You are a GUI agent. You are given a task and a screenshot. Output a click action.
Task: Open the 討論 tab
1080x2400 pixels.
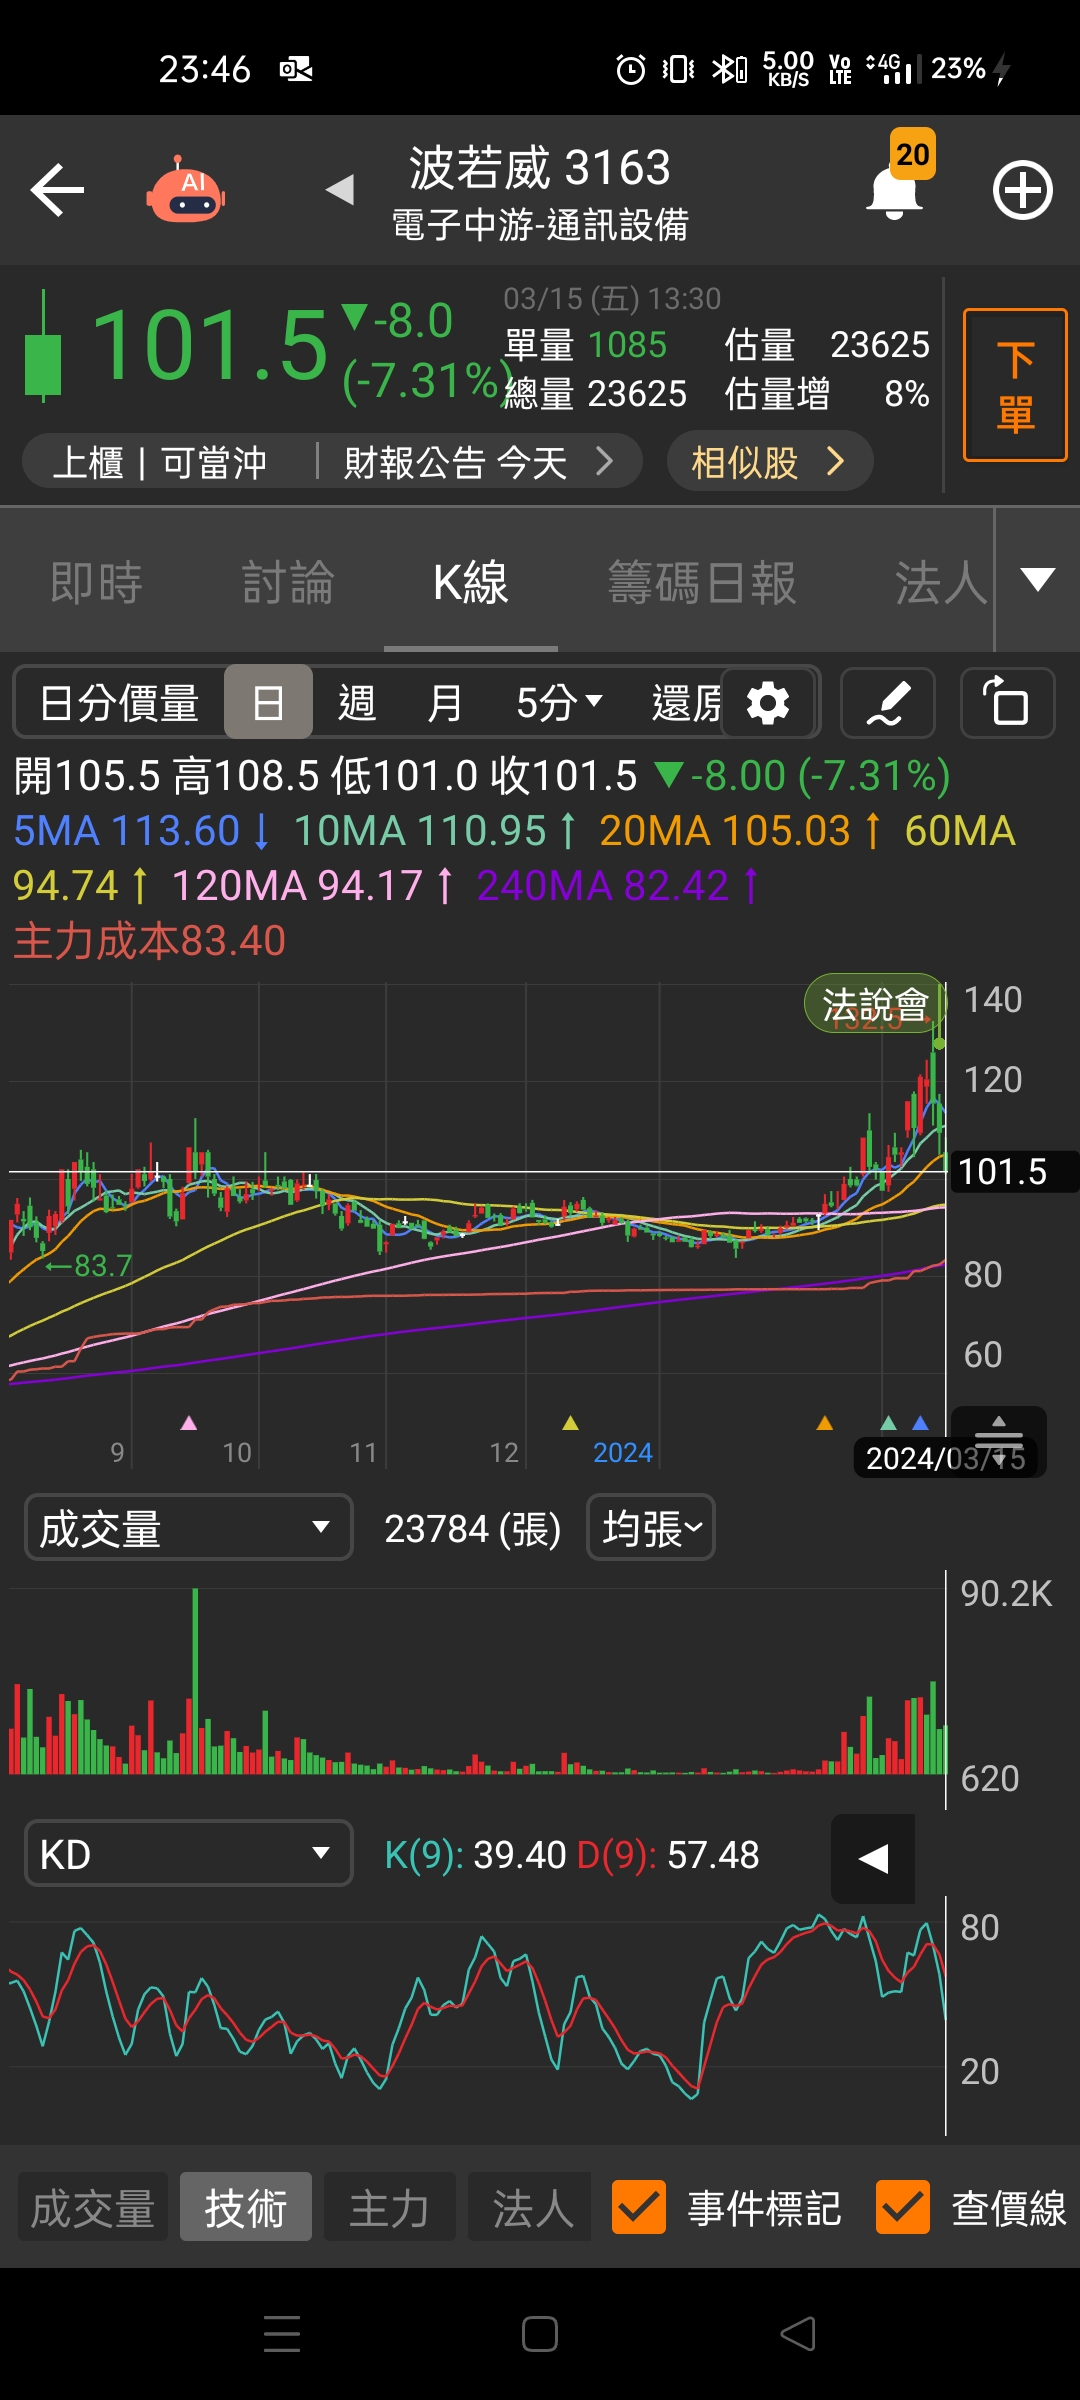click(288, 582)
